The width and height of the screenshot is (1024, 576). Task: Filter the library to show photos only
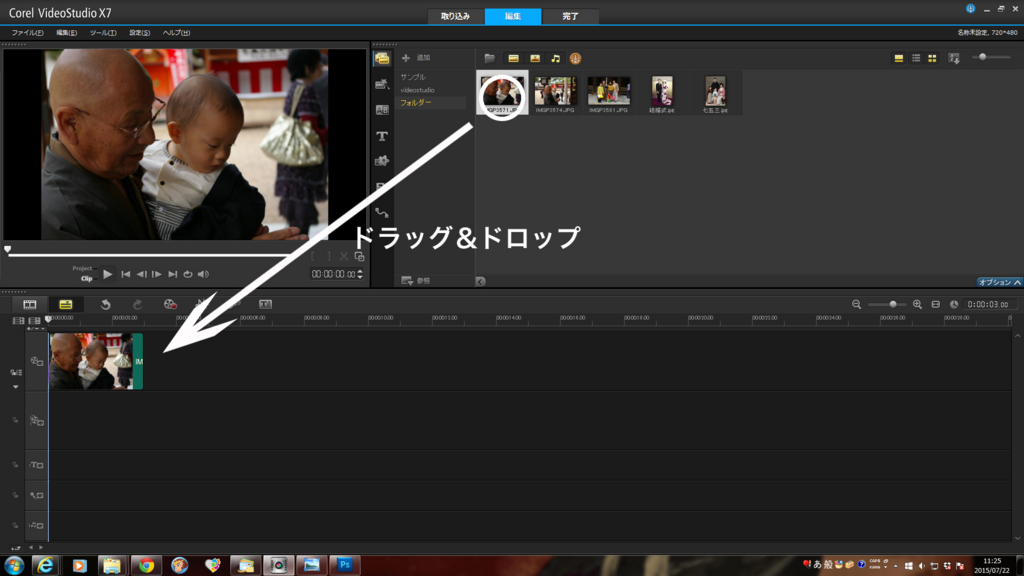[x=535, y=58]
